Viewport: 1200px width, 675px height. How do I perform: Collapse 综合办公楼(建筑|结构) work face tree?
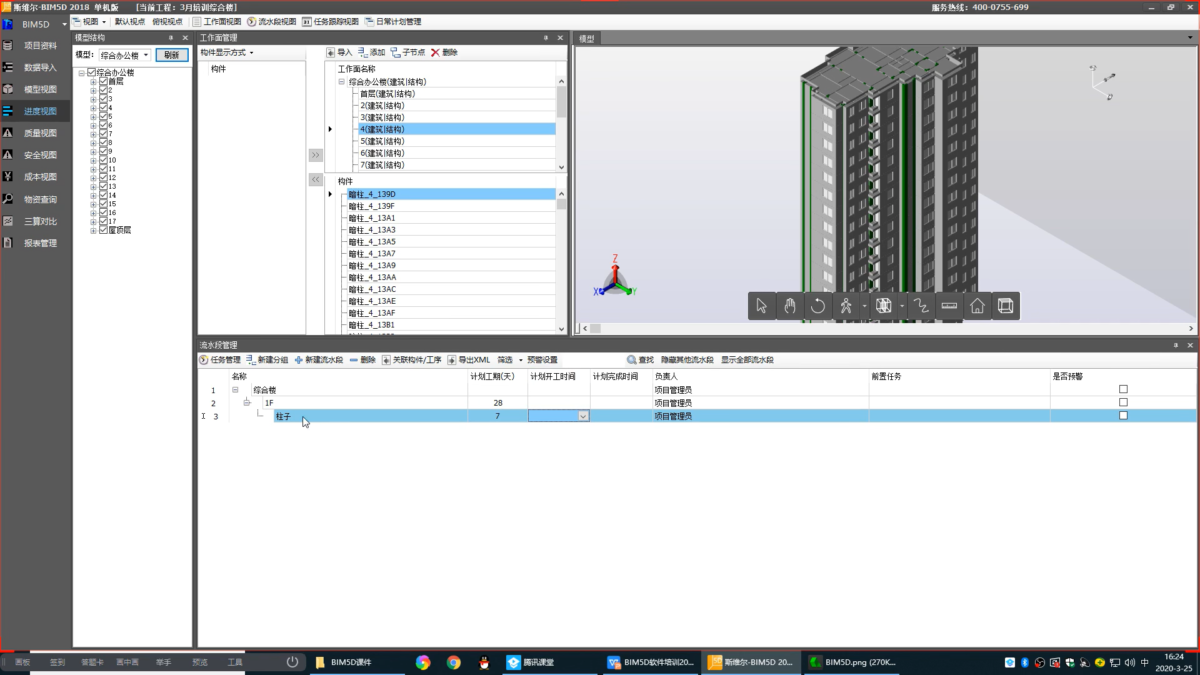pyautogui.click(x=341, y=82)
